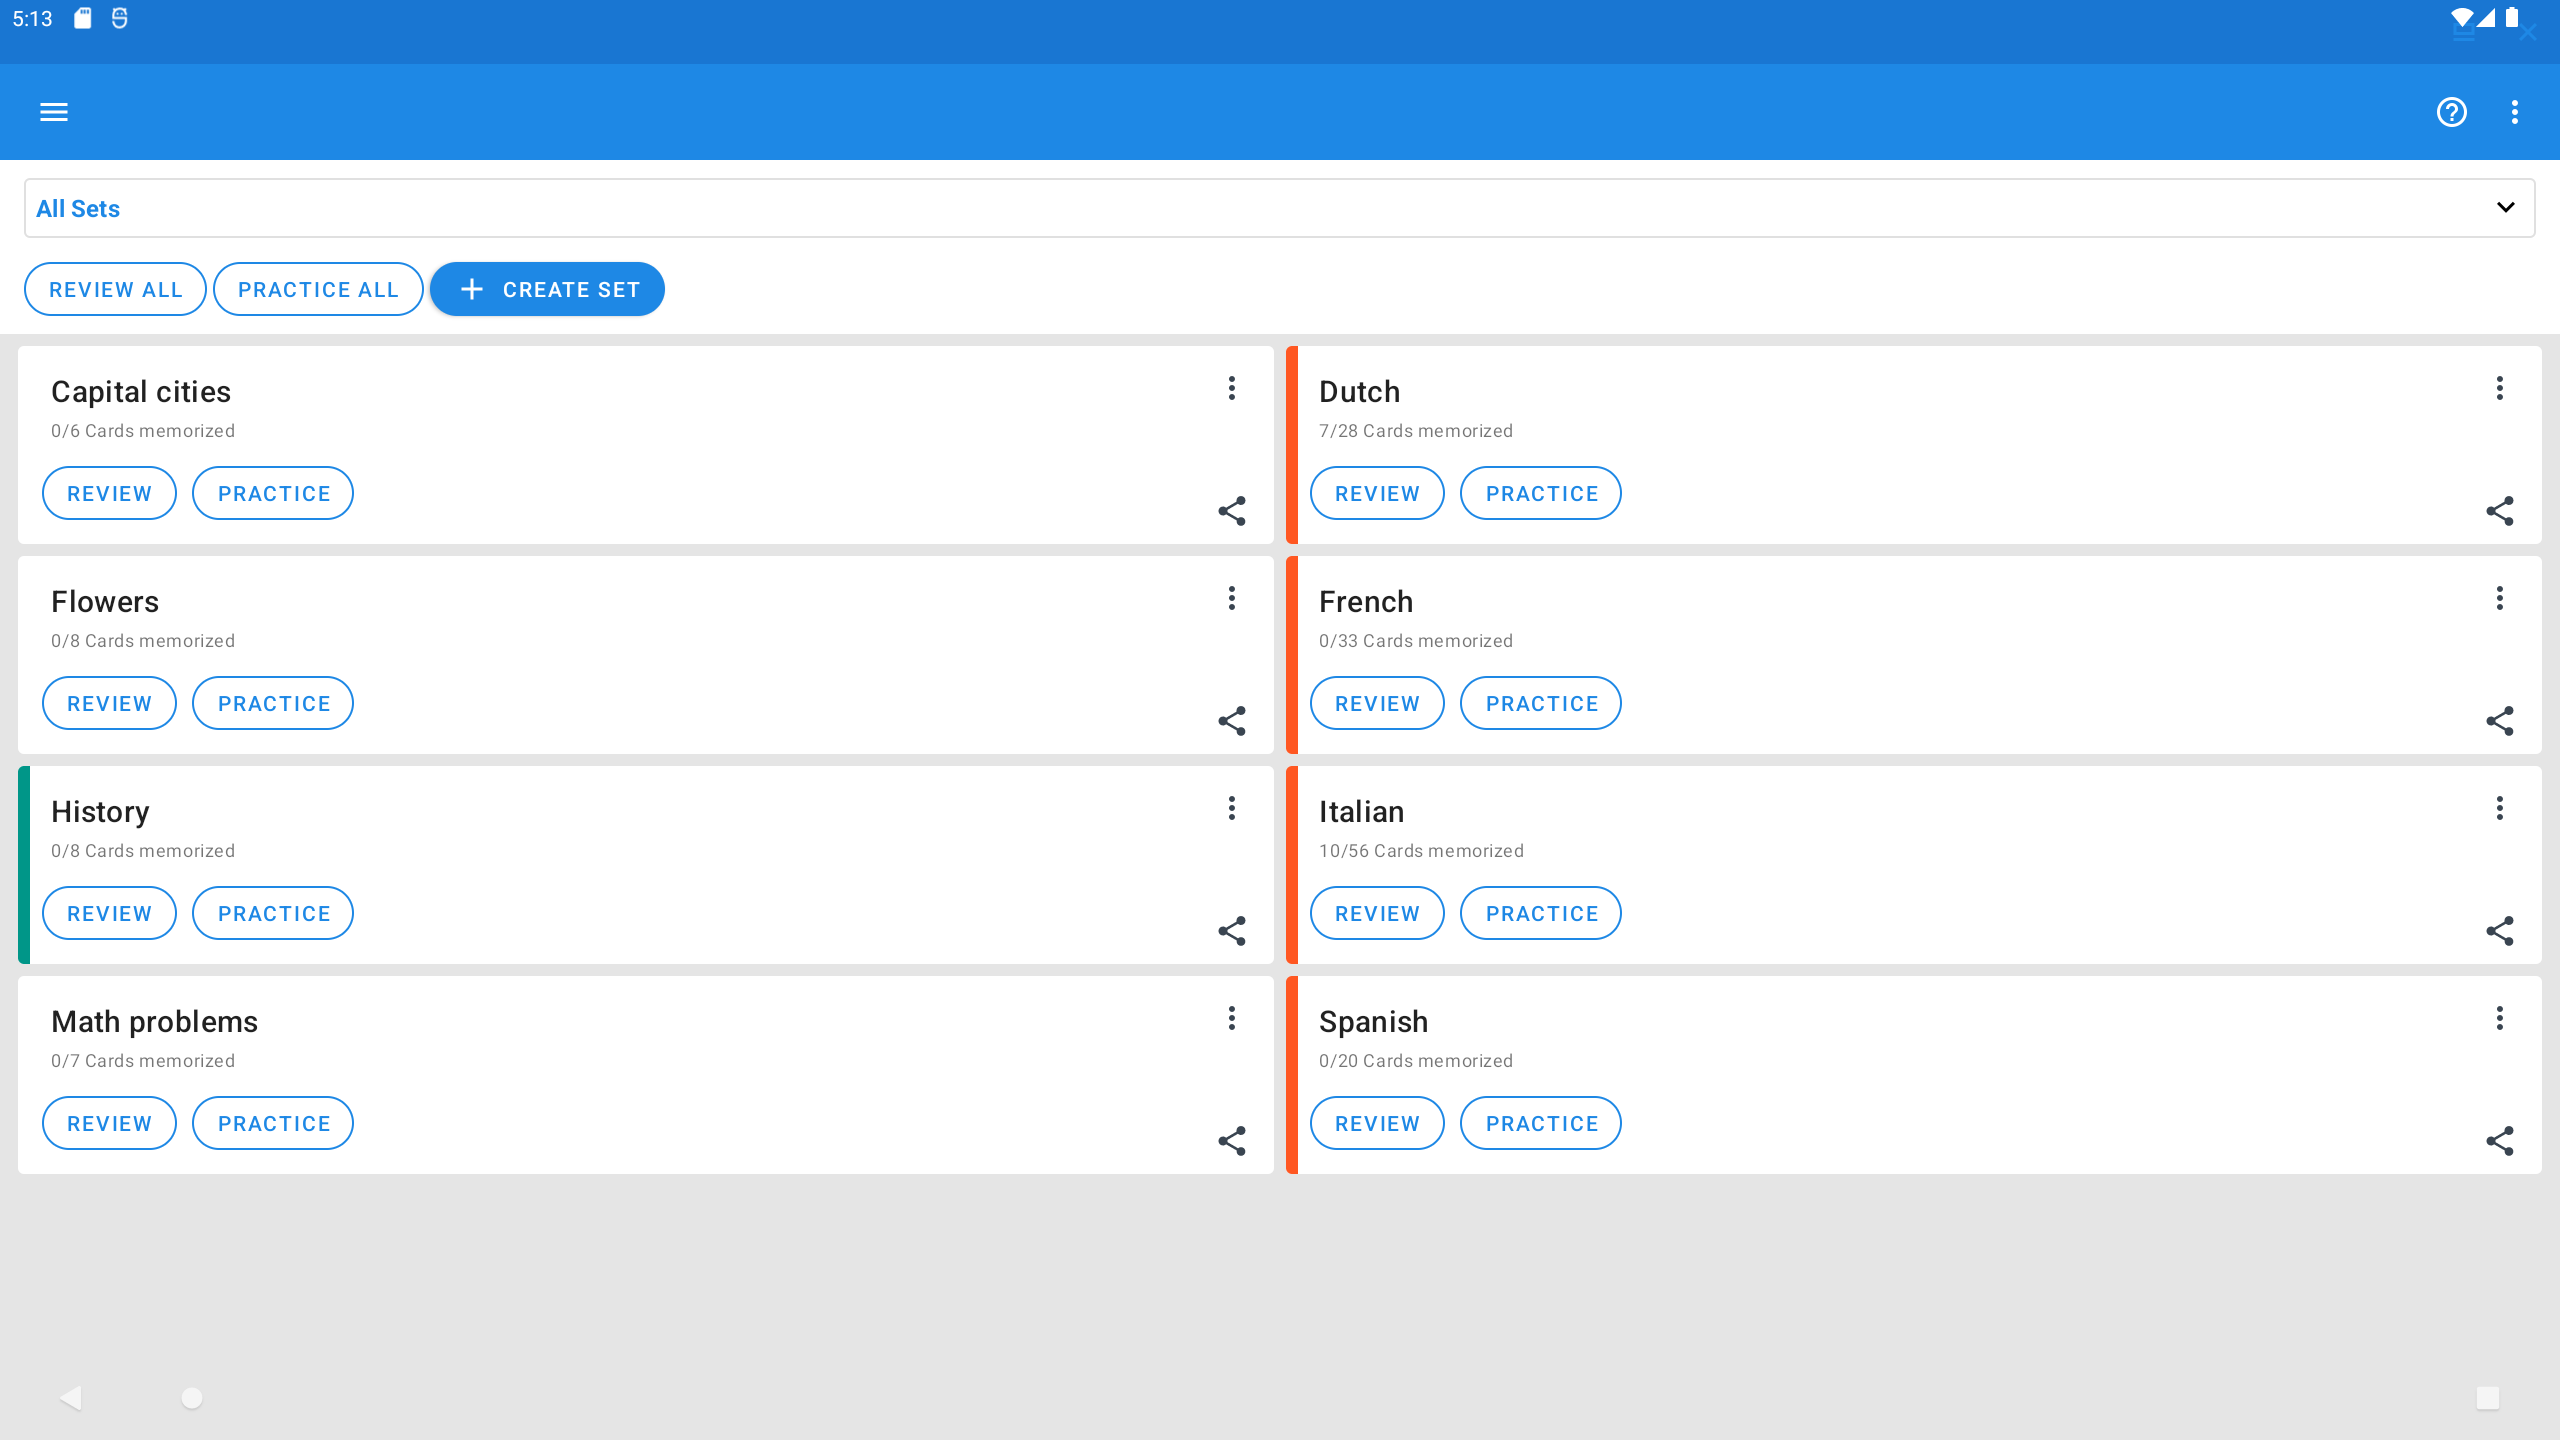Tap the Android home circle button
Screen dimensions: 2560x1440
click(x=192, y=1398)
